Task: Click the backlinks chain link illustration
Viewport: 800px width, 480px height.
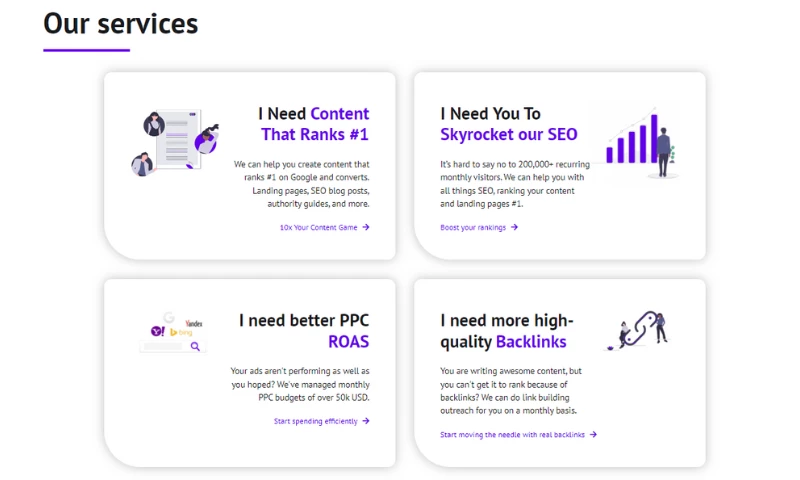Action: click(640, 330)
